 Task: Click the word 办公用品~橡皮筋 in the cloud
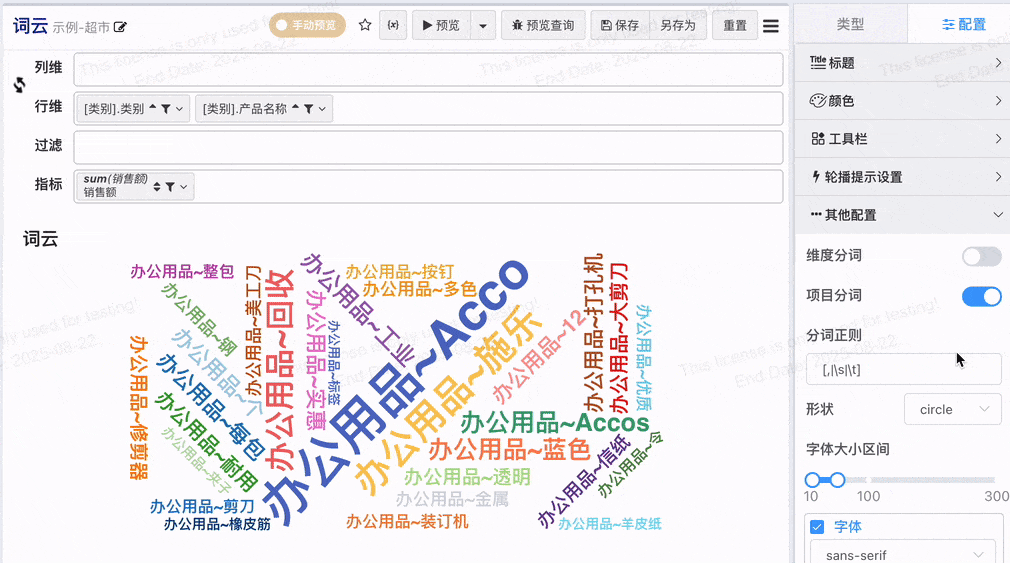tap(217, 524)
